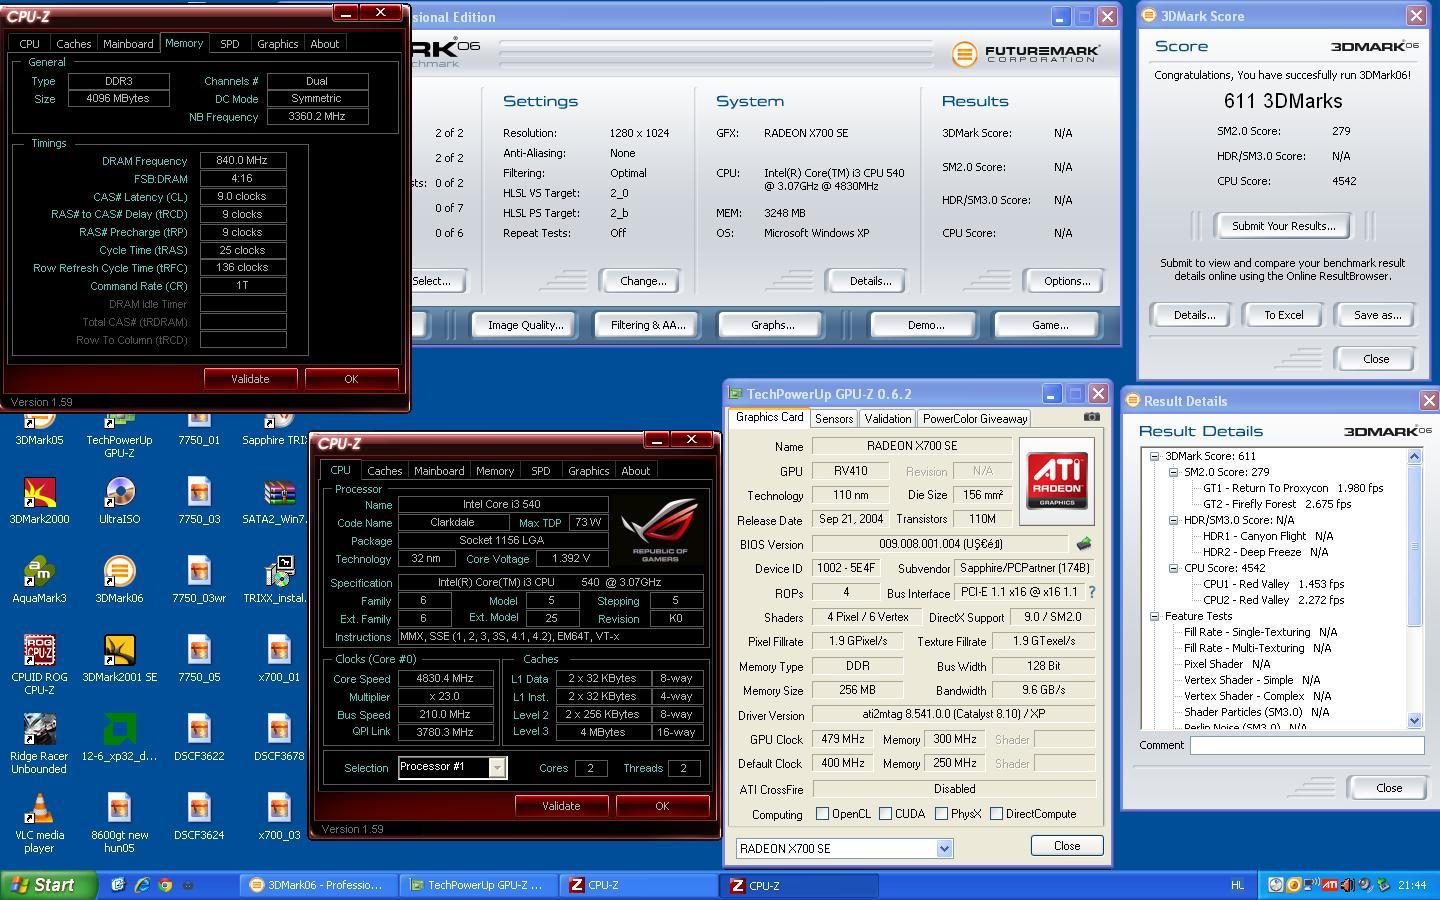Image resolution: width=1440 pixels, height=900 pixels.
Task: Select the 7750_05 image file
Action: click(x=199, y=658)
